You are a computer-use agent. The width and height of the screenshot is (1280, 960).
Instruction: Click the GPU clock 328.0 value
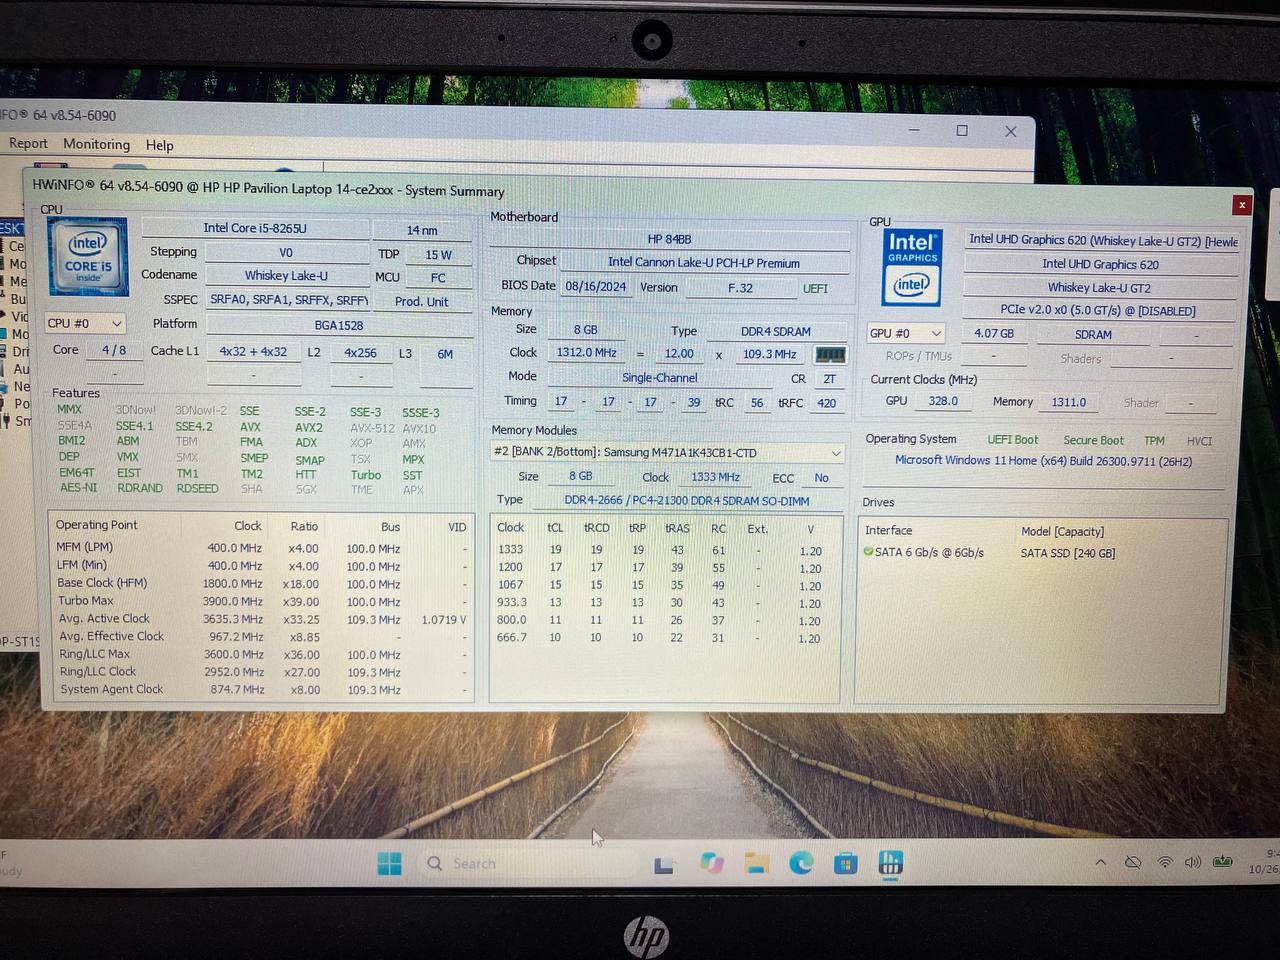coord(943,401)
